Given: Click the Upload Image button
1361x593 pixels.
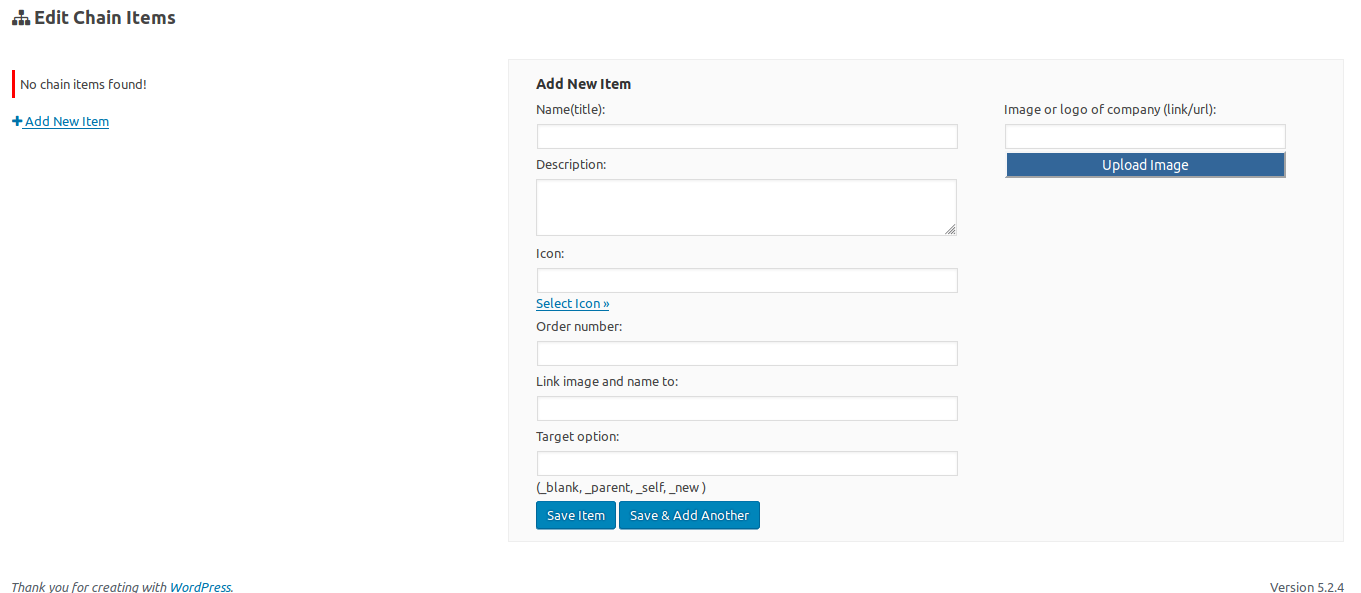Looking at the screenshot, I should click(1144, 165).
